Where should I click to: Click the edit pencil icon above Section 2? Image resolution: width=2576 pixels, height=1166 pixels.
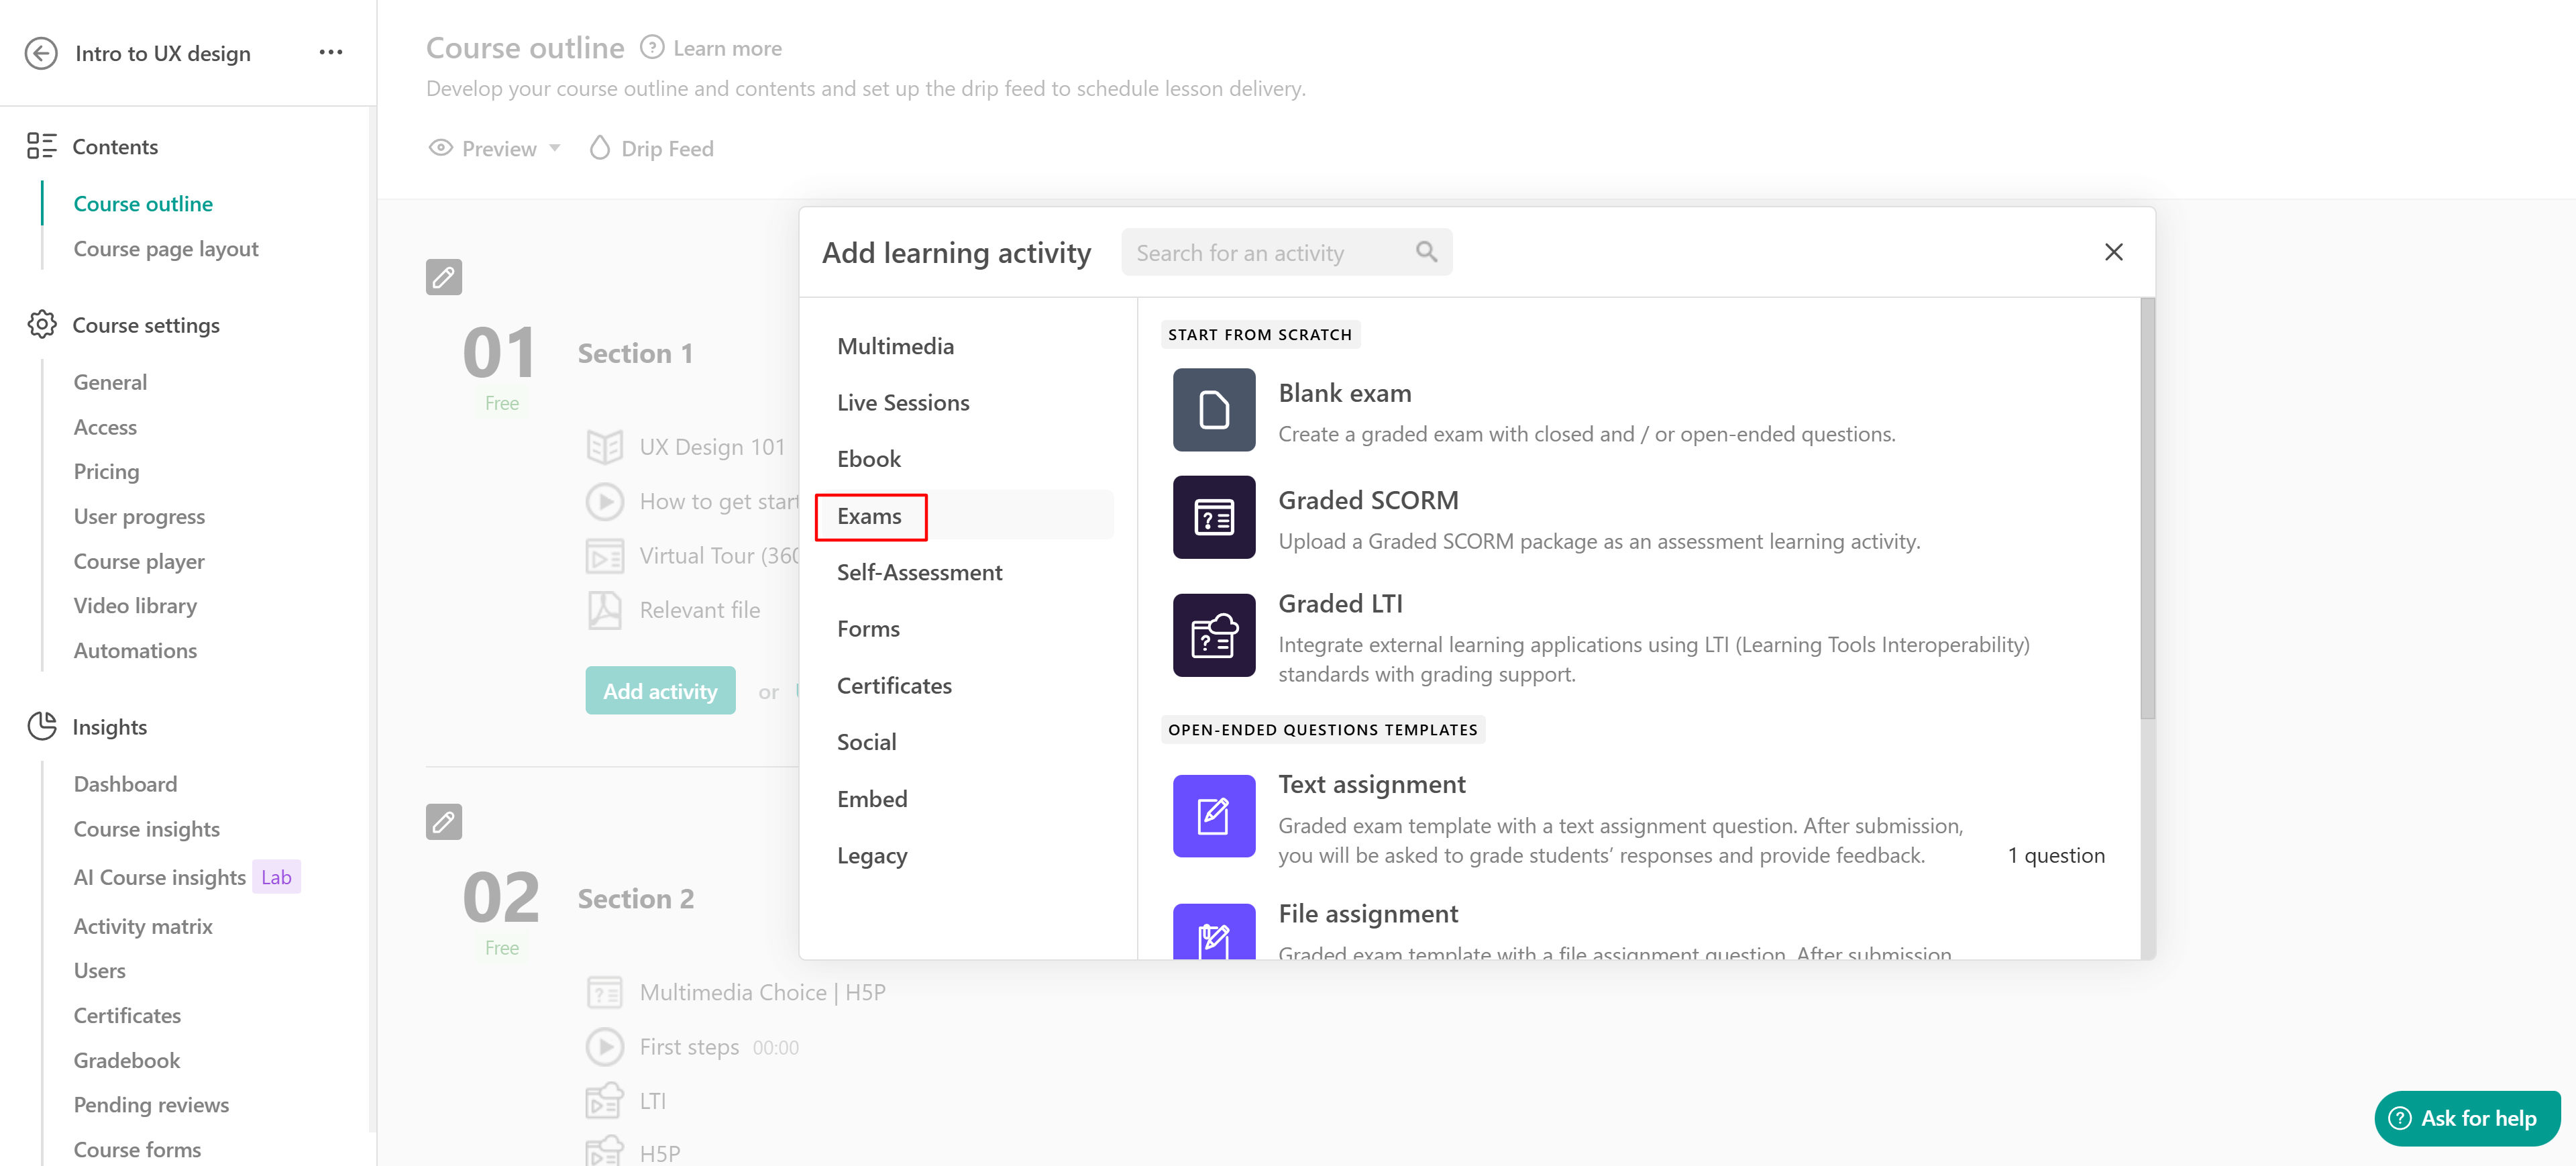(443, 822)
